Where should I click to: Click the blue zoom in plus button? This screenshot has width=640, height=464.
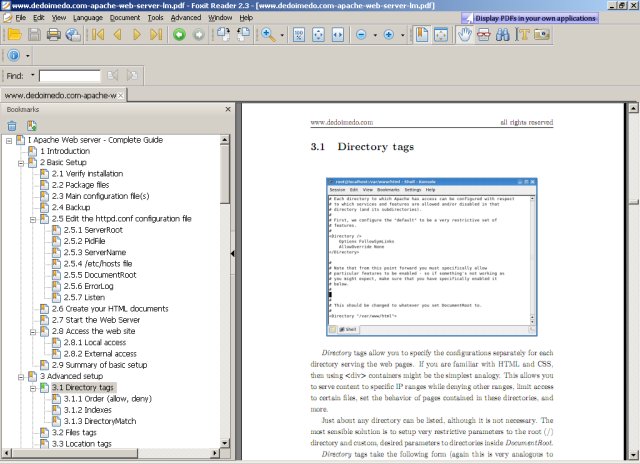pyautogui.click(x=389, y=35)
